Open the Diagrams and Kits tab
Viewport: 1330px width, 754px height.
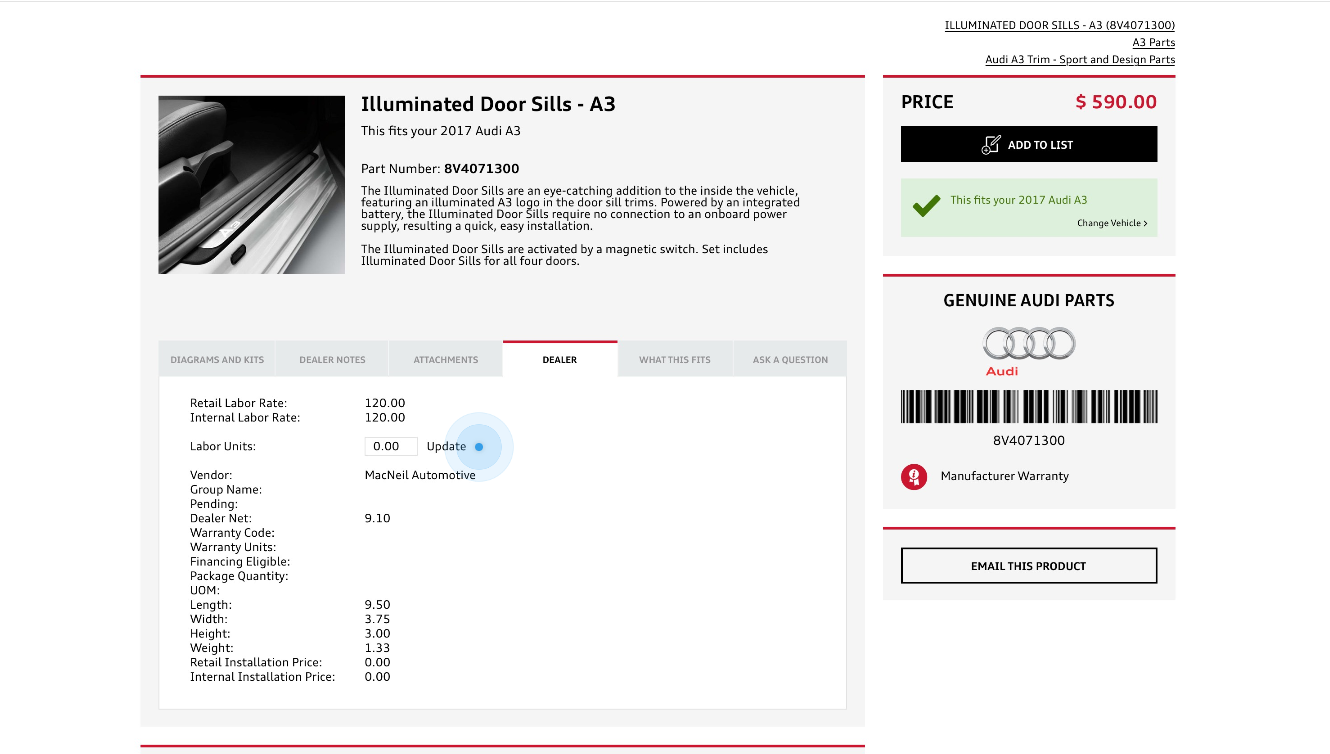click(x=217, y=360)
